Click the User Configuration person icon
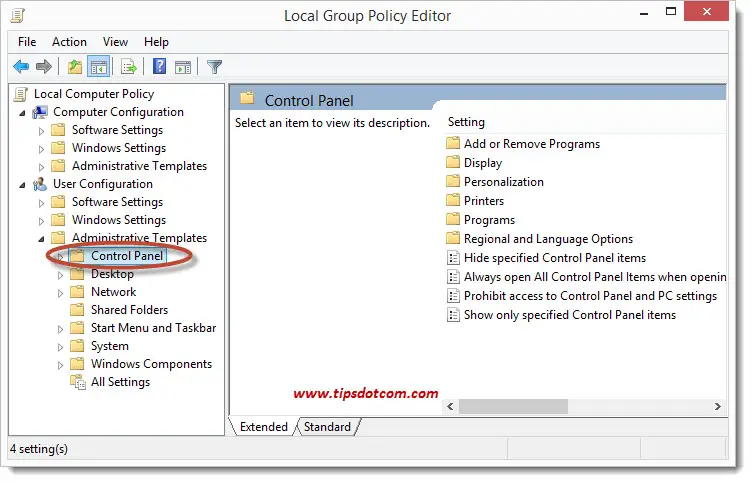Image resolution: width=751 pixels, height=482 pixels. tap(40, 184)
